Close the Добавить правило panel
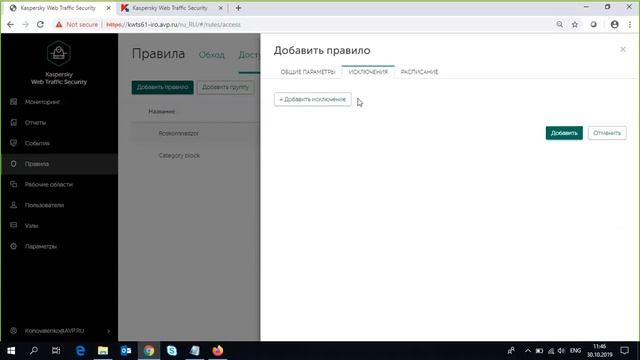 click(x=622, y=49)
